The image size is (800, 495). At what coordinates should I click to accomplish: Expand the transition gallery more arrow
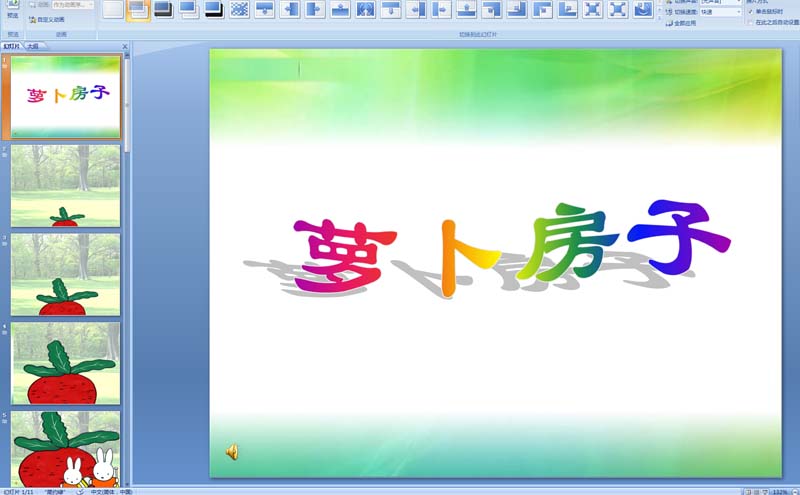coord(659,17)
